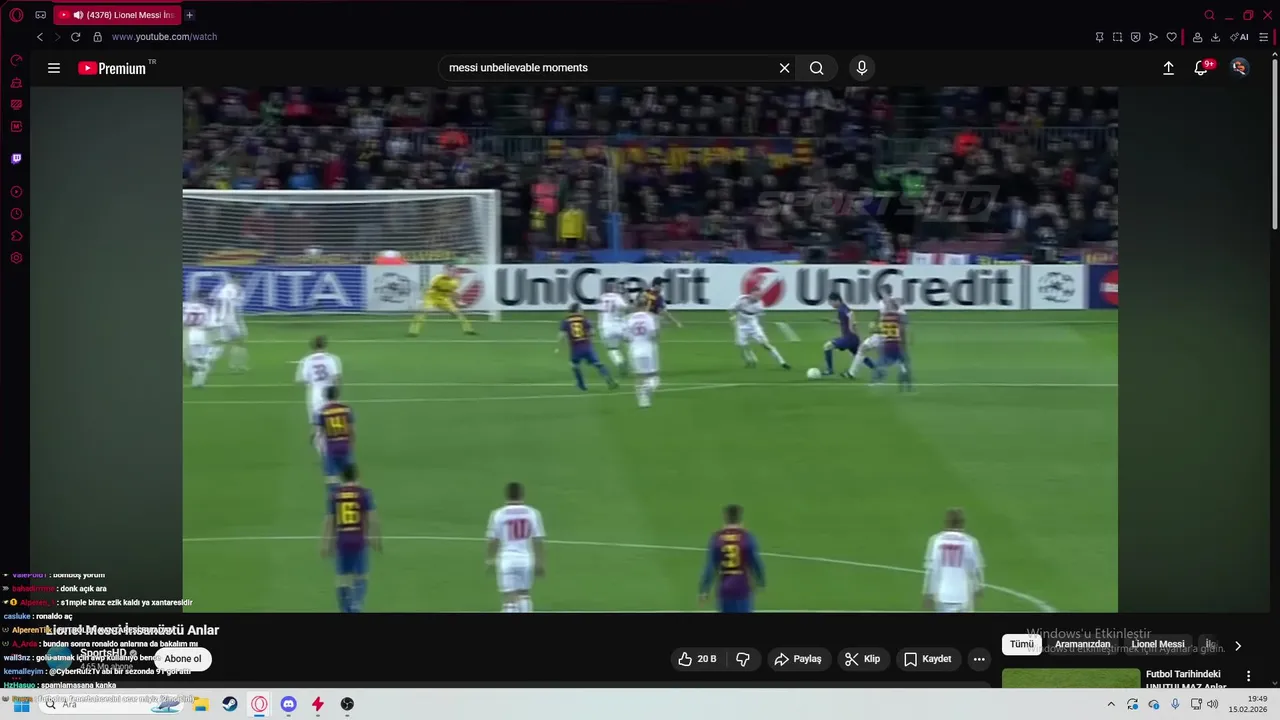
Task: Open Steam from the taskbar
Action: 230,704
